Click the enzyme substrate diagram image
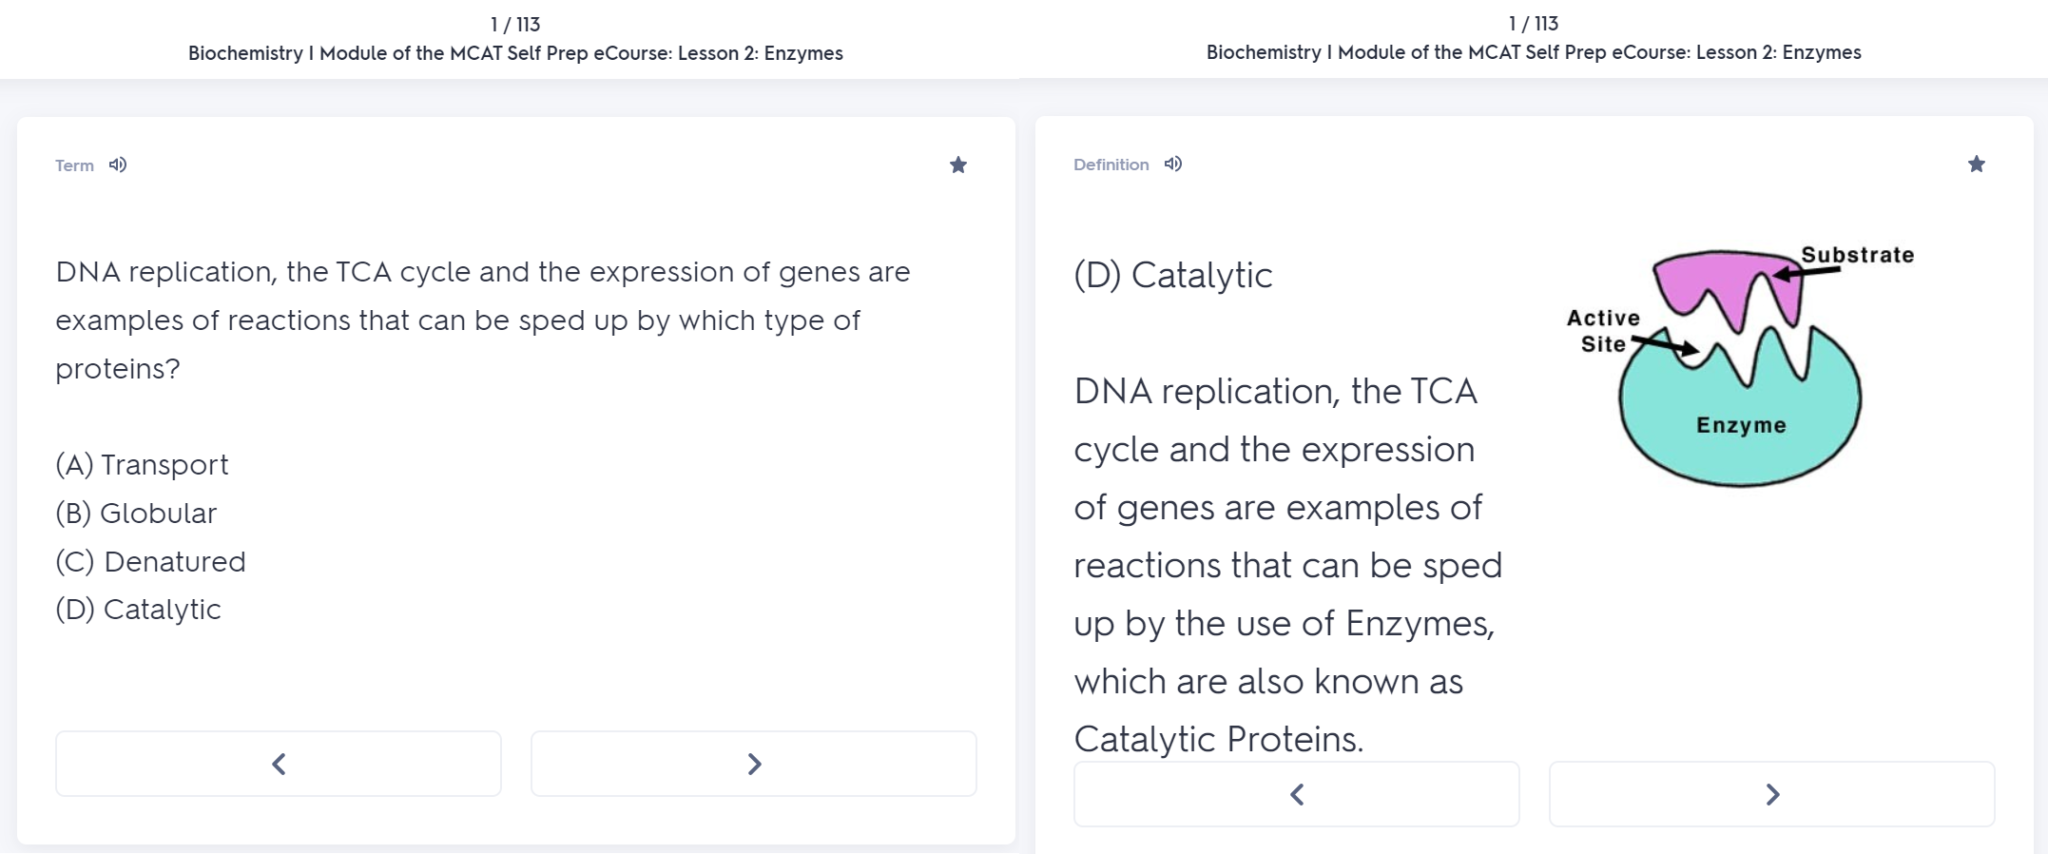Screen dimensions: 2048x854 tap(1740, 366)
